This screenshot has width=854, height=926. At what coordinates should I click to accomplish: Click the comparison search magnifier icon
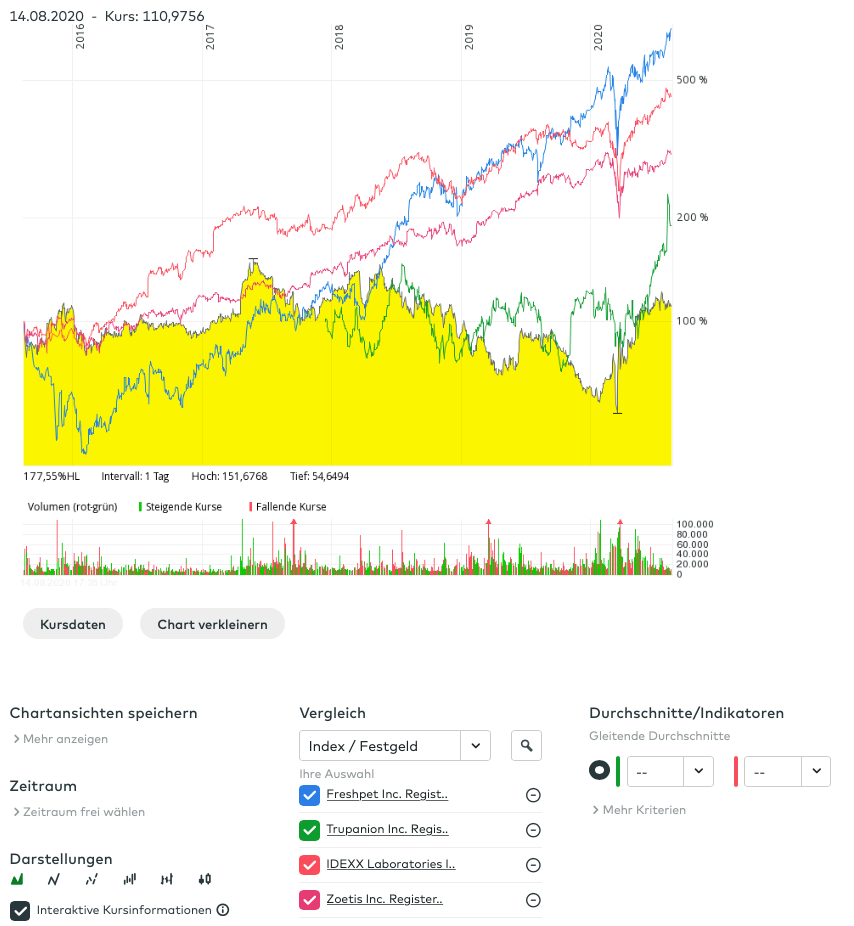pyautogui.click(x=526, y=745)
